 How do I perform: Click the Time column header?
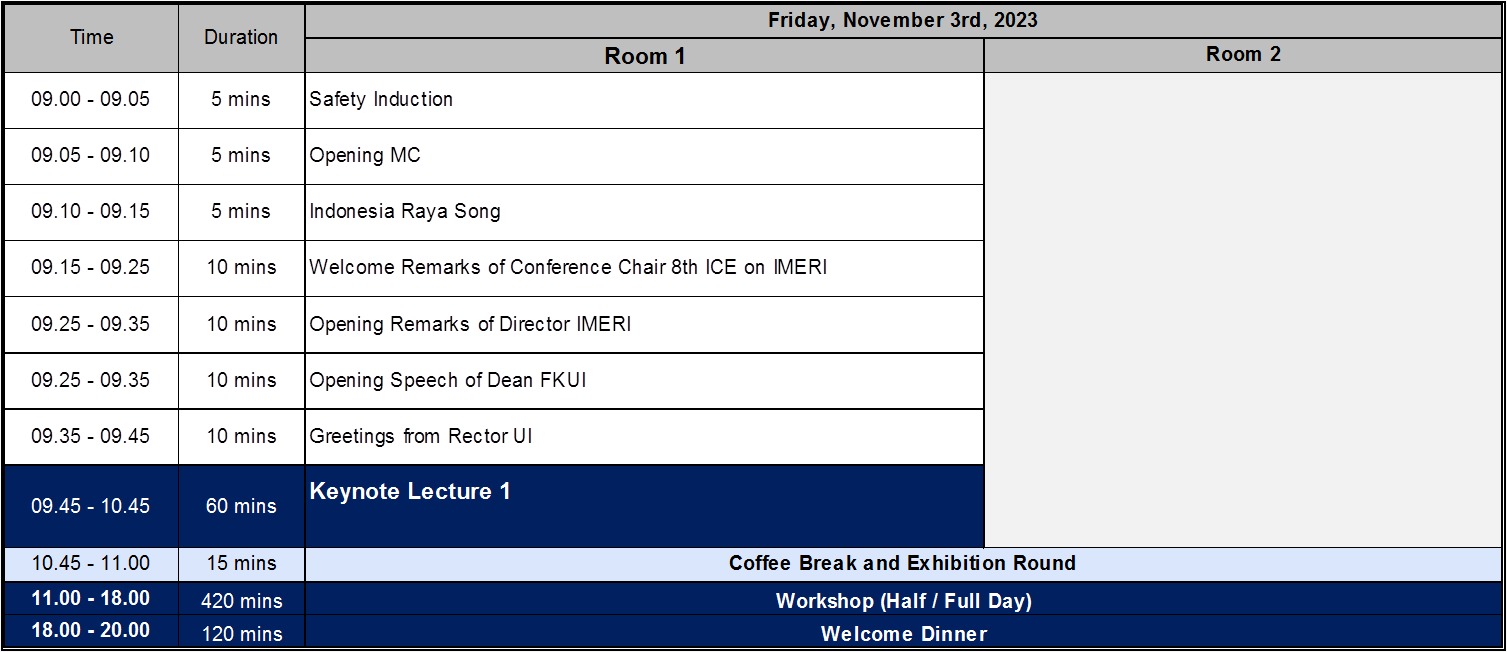pyautogui.click(x=91, y=38)
